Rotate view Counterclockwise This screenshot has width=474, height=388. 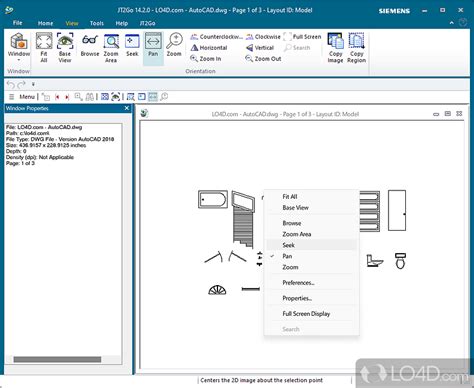tap(216, 37)
